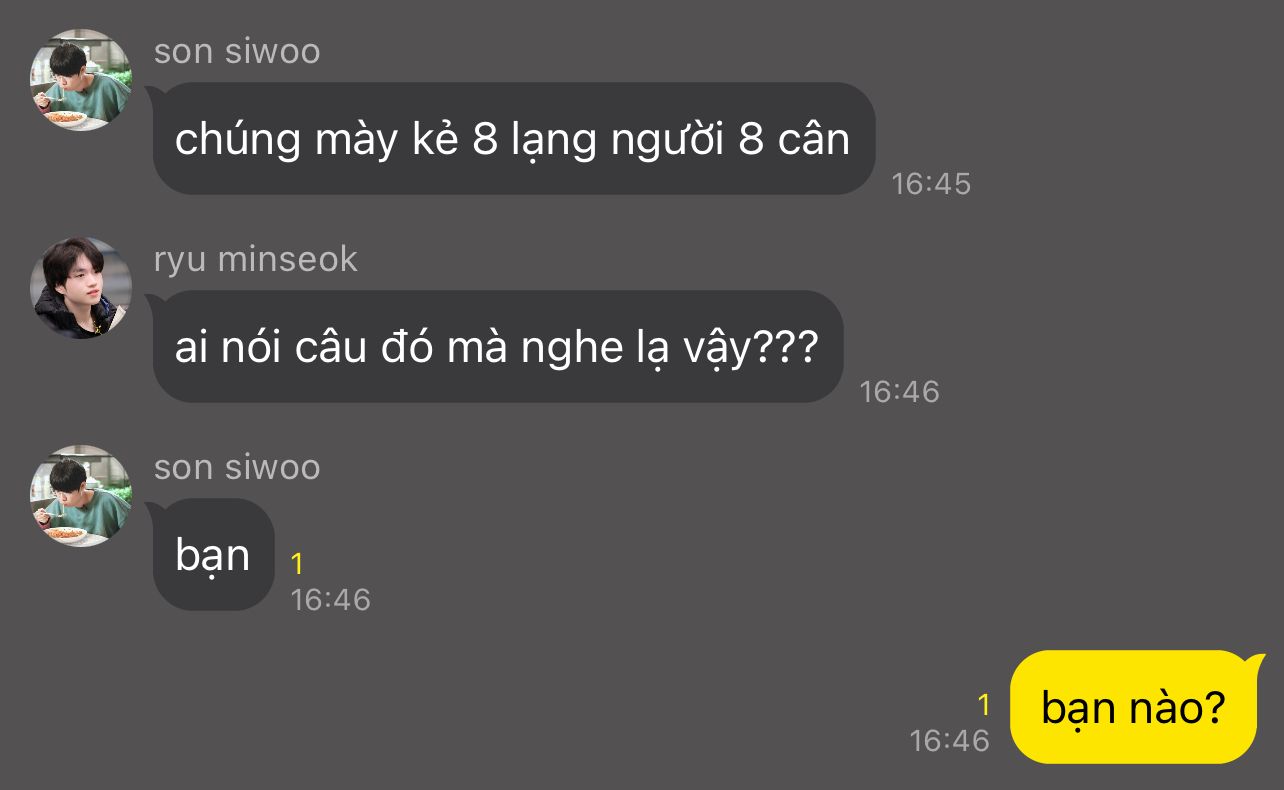Click the ryu minseok sender name
The image size is (1284, 790).
coord(256,260)
